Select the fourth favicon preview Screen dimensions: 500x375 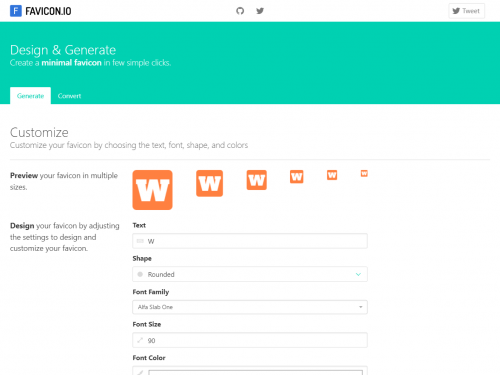click(297, 177)
